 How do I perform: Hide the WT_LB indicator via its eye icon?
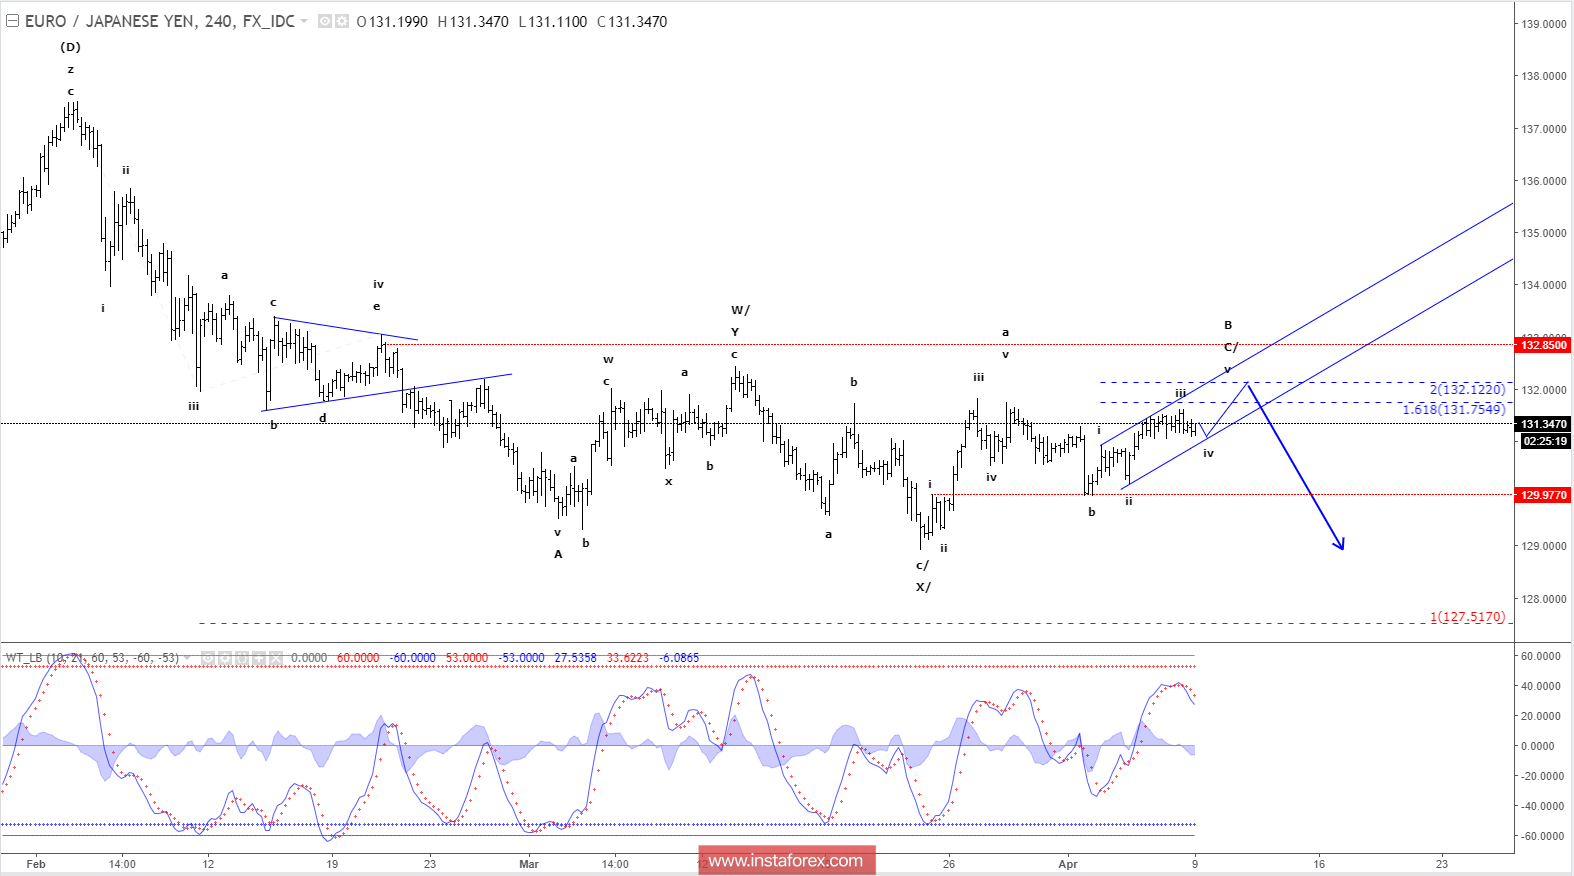tap(208, 658)
